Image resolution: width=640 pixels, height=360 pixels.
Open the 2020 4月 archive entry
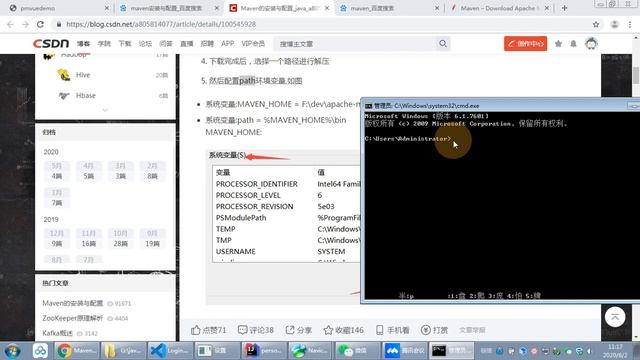click(89, 171)
